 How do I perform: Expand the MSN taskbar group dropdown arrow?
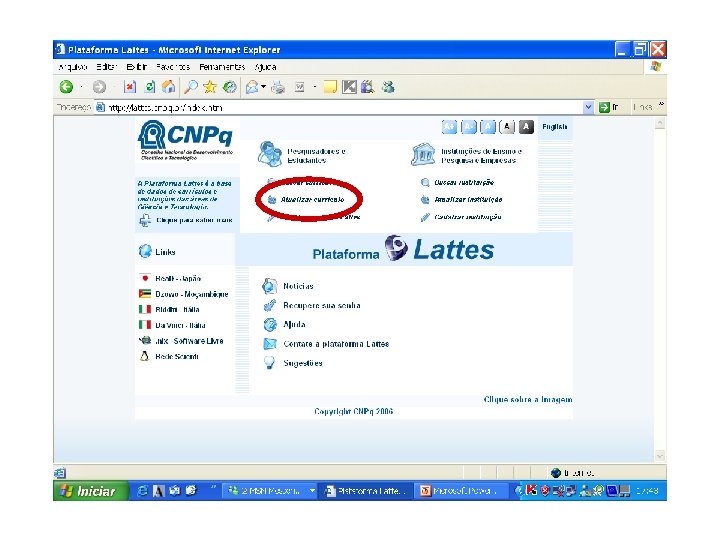click(312, 491)
